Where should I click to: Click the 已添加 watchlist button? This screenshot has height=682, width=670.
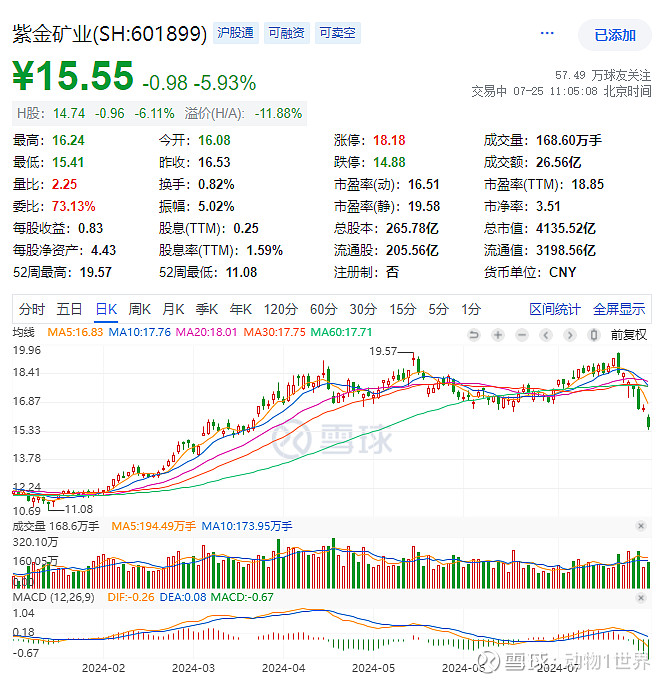[x=615, y=35]
